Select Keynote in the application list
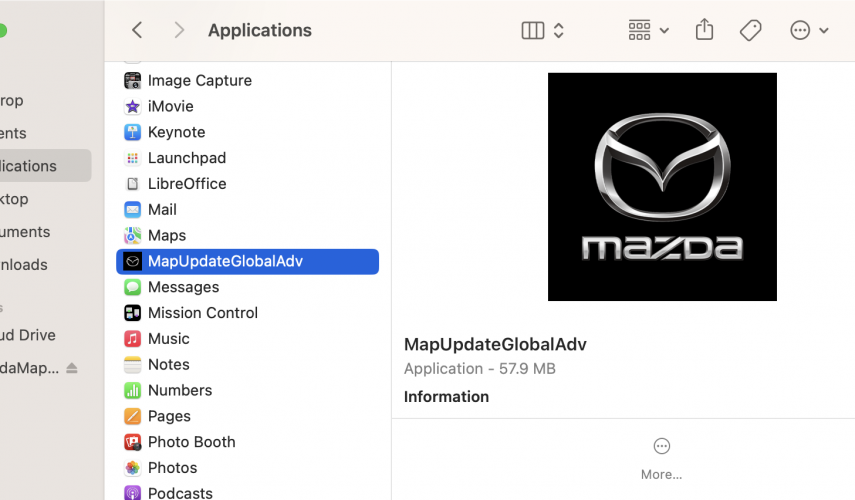The height and width of the screenshot is (500, 855). [x=176, y=132]
